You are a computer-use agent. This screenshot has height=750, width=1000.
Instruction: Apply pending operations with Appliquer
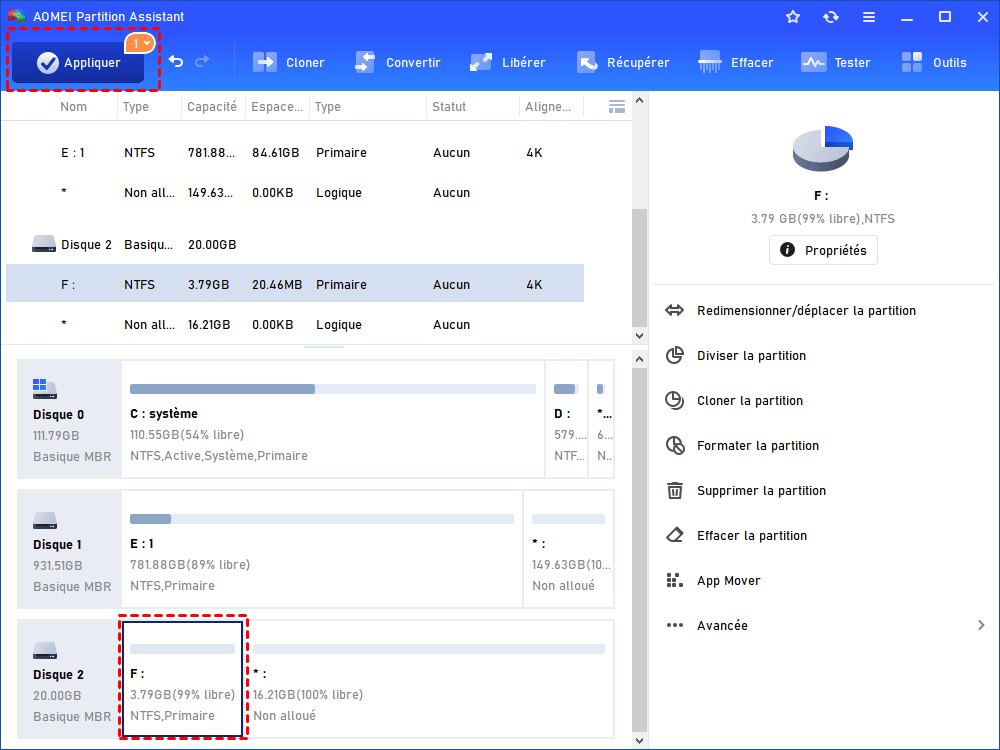78,62
